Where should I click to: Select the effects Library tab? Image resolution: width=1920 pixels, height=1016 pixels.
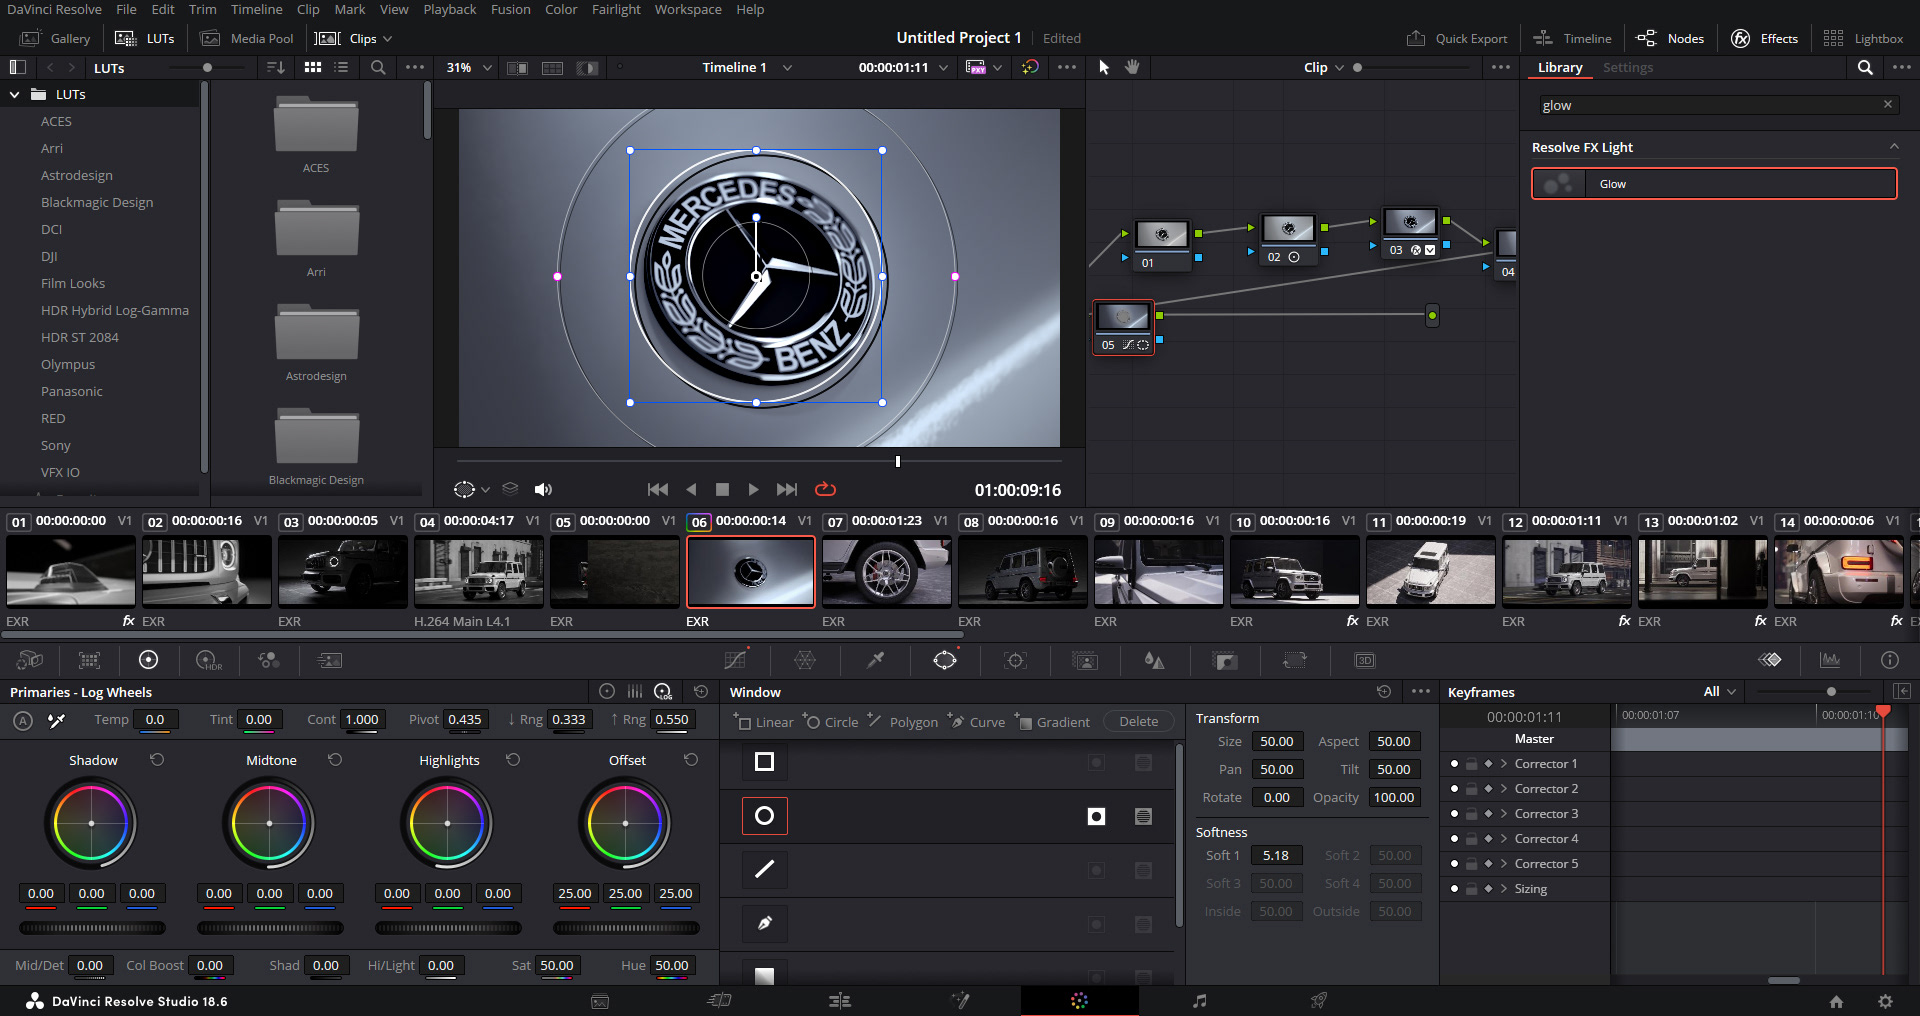[1560, 67]
